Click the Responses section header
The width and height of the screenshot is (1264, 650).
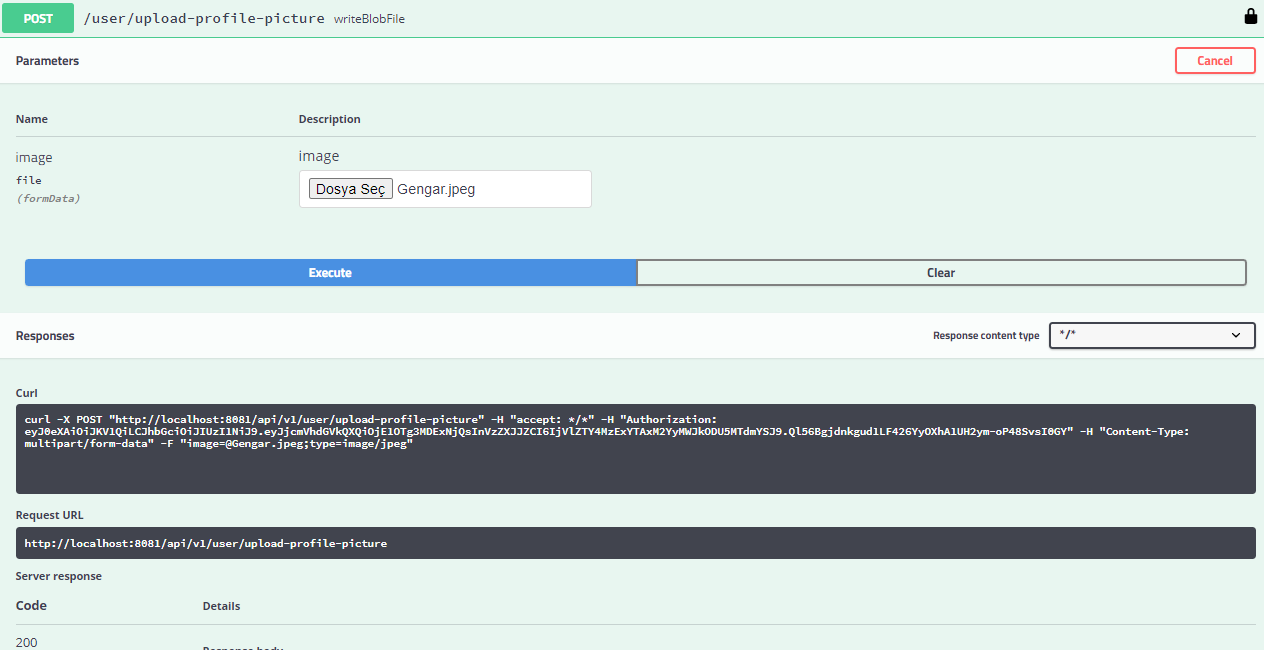click(45, 335)
